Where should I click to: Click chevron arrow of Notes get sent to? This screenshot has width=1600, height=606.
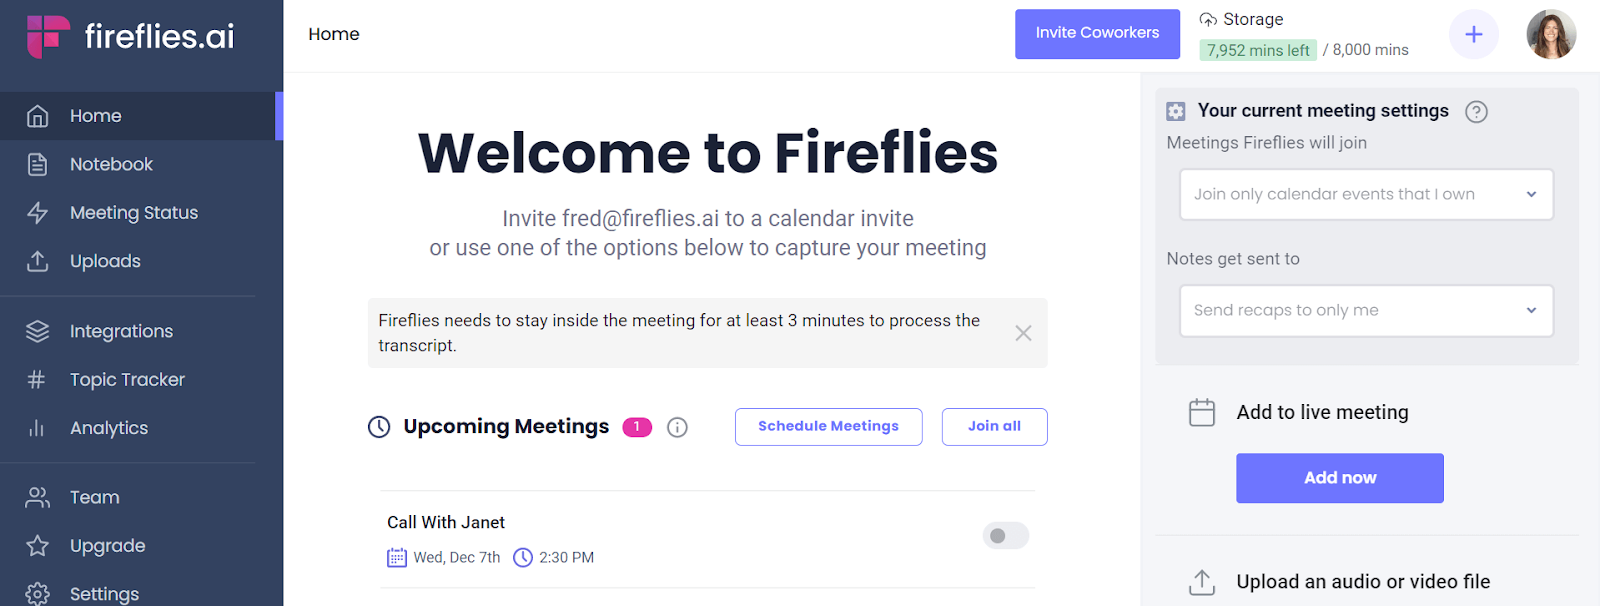tap(1531, 310)
